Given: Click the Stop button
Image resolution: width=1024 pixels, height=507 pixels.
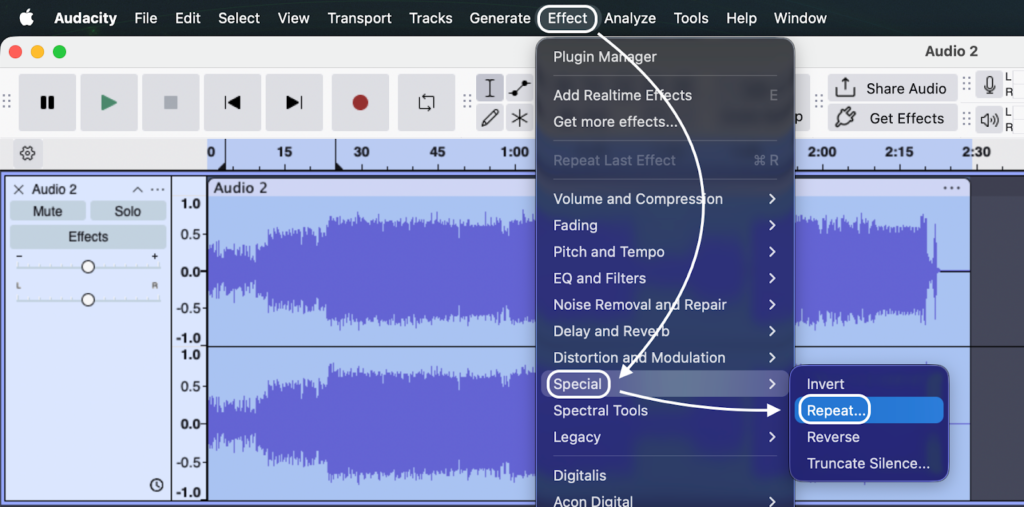Looking at the screenshot, I should (170, 102).
